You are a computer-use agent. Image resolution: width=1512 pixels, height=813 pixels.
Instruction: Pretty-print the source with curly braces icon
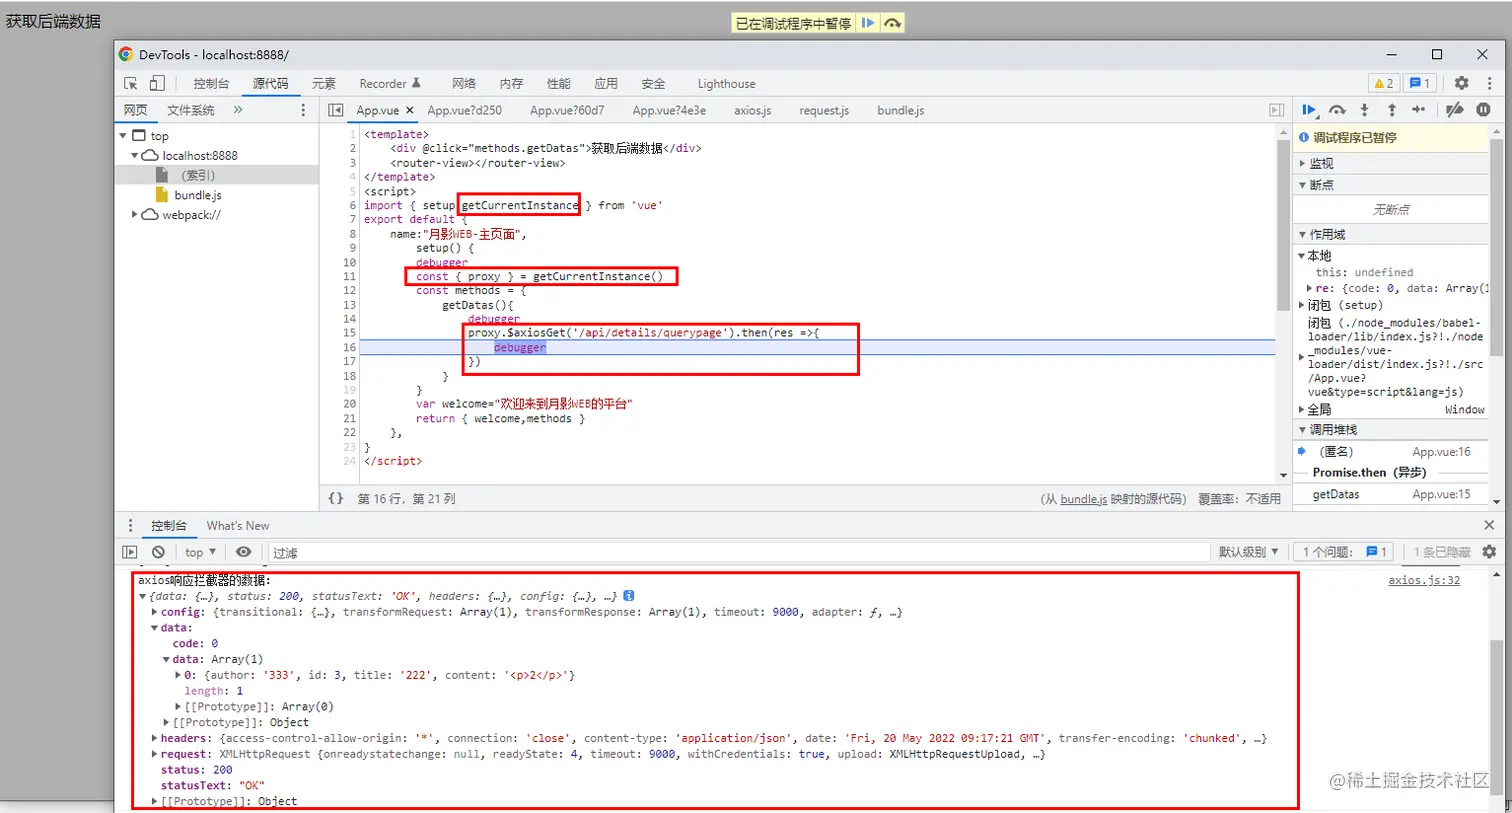click(x=336, y=498)
